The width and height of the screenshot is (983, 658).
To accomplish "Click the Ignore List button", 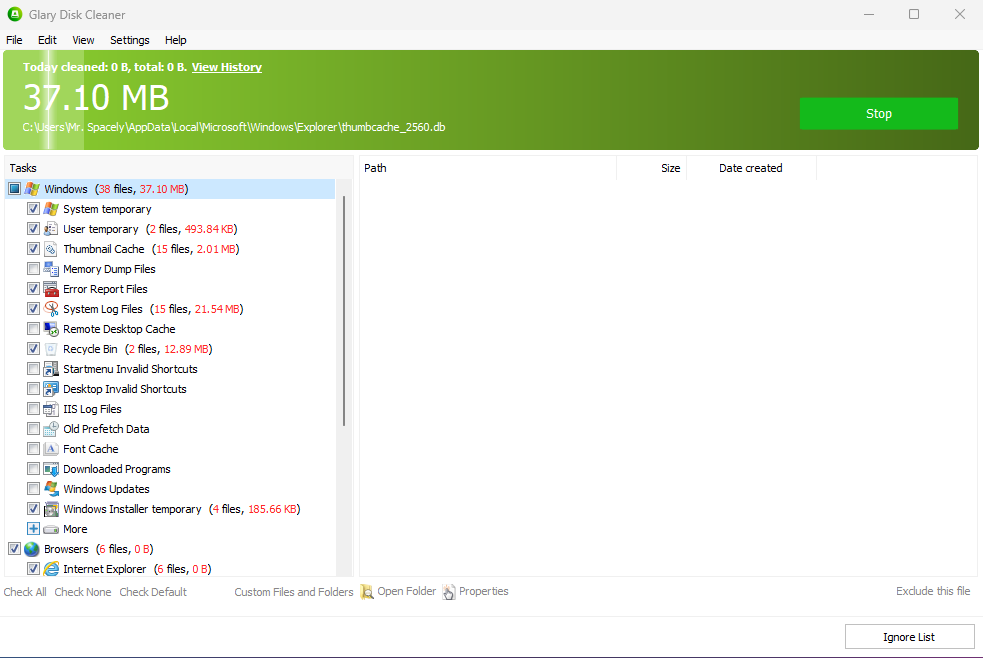I will (x=909, y=637).
